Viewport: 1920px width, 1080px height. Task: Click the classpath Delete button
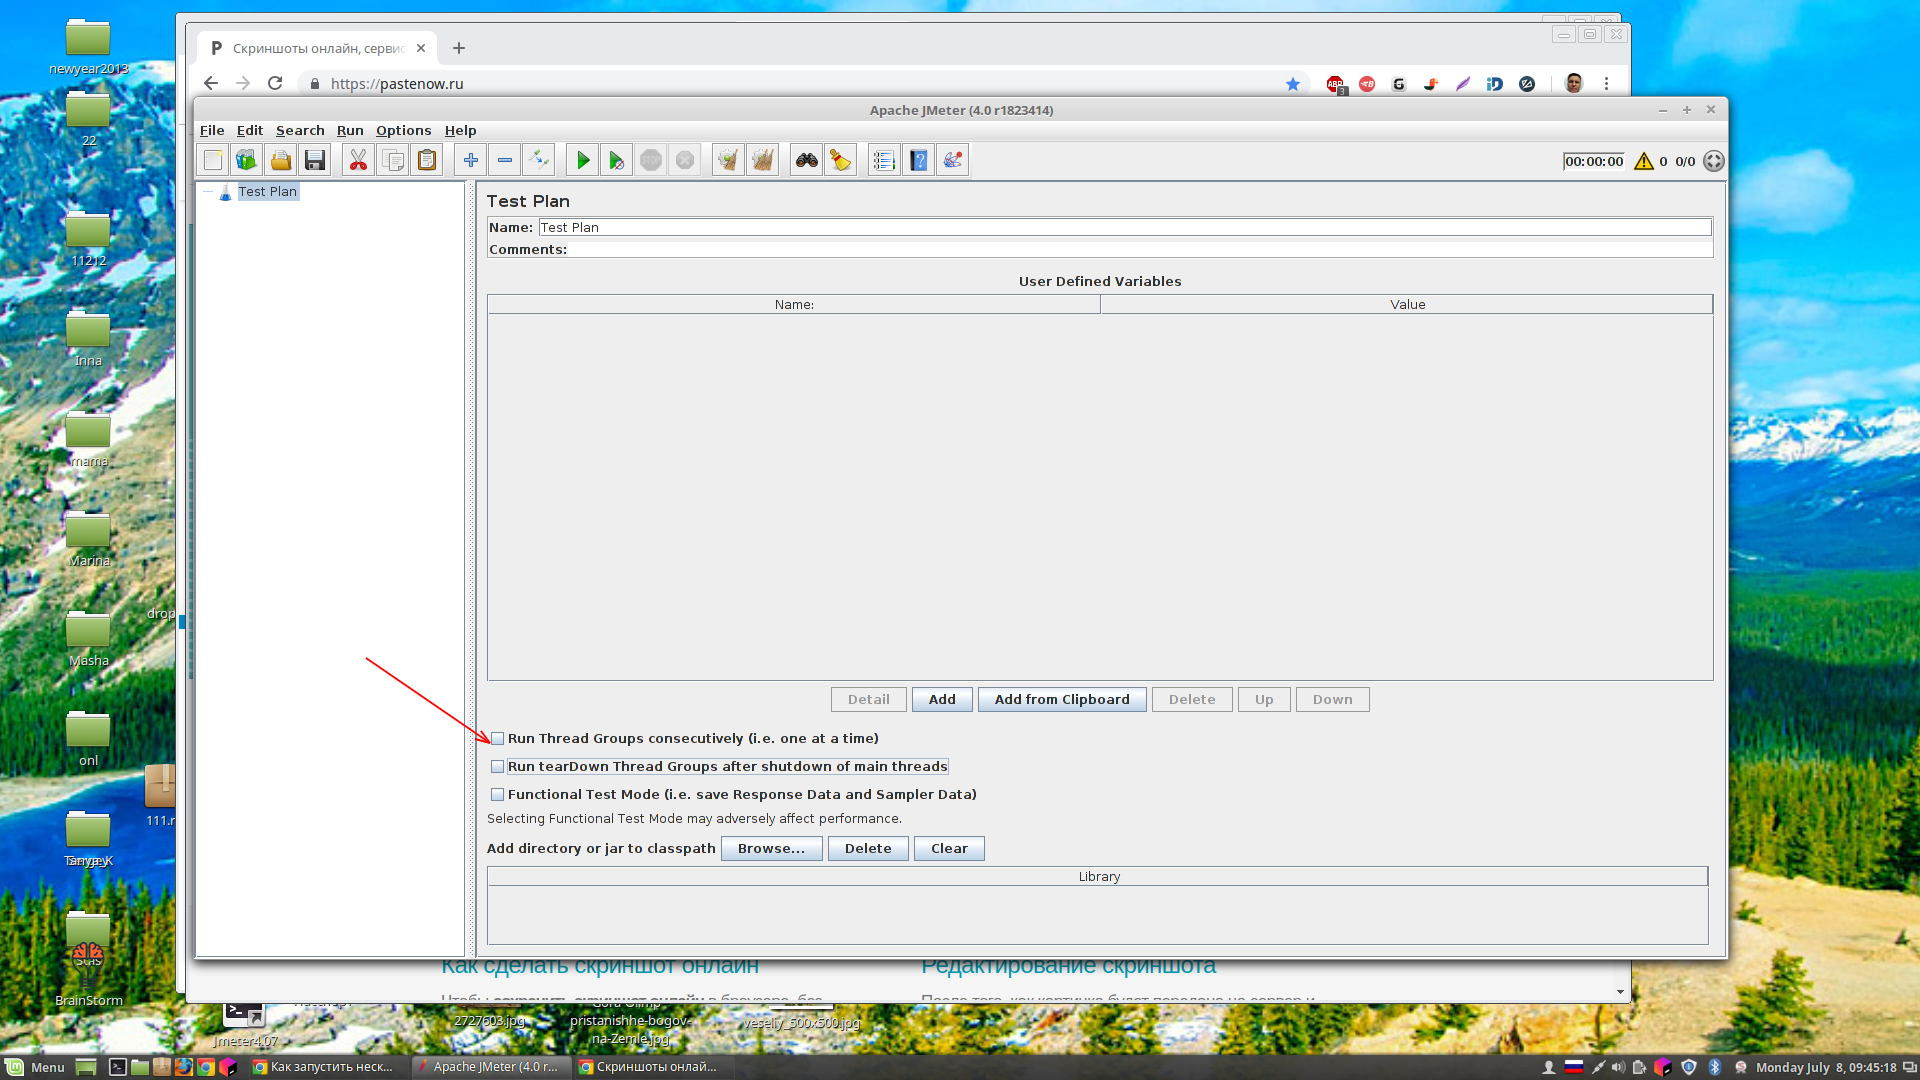click(868, 849)
